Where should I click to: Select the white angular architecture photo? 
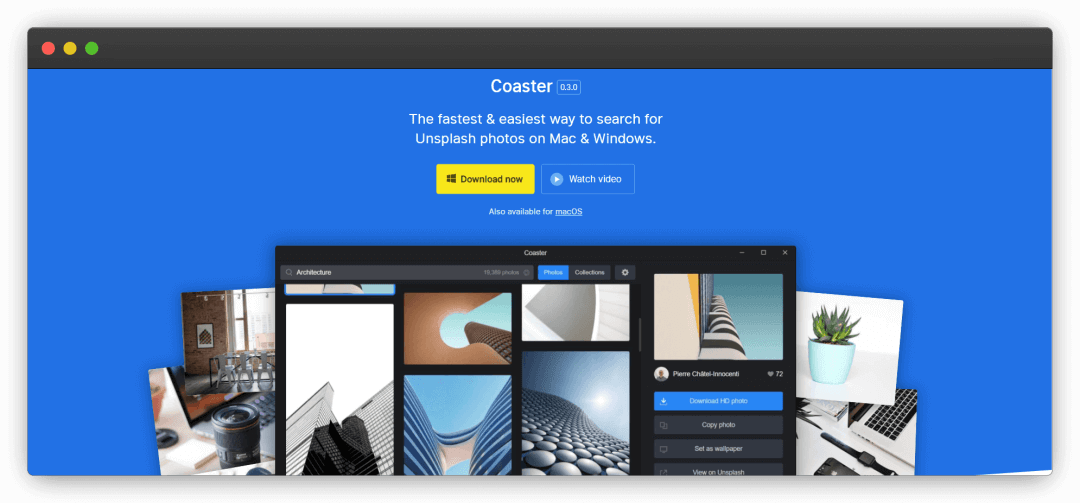(x=575, y=312)
